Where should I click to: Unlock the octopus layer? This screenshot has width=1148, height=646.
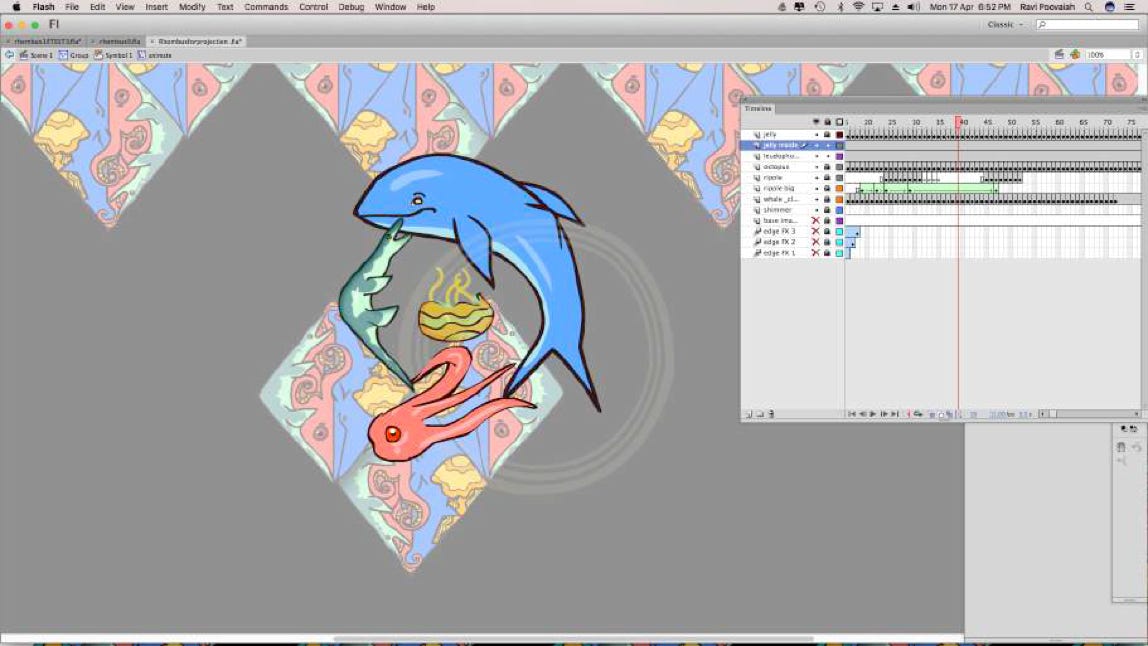827,167
